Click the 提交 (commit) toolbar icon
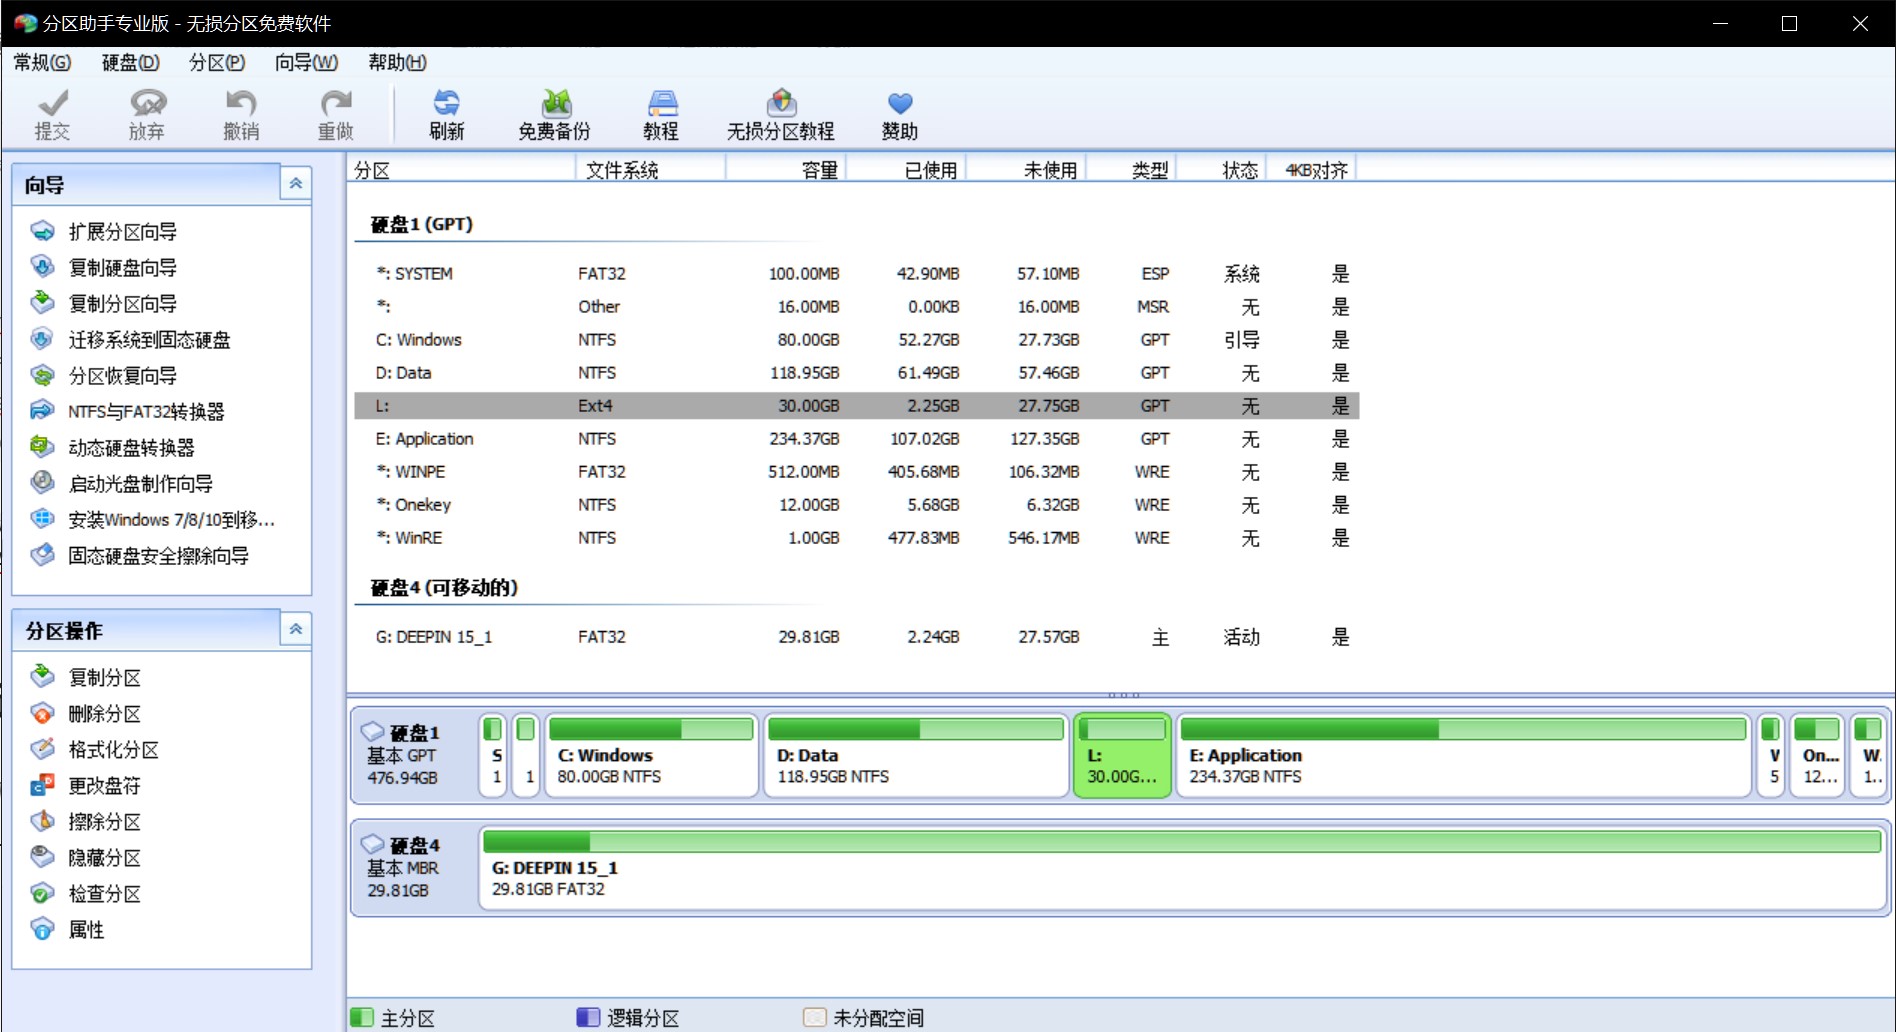 click(52, 115)
